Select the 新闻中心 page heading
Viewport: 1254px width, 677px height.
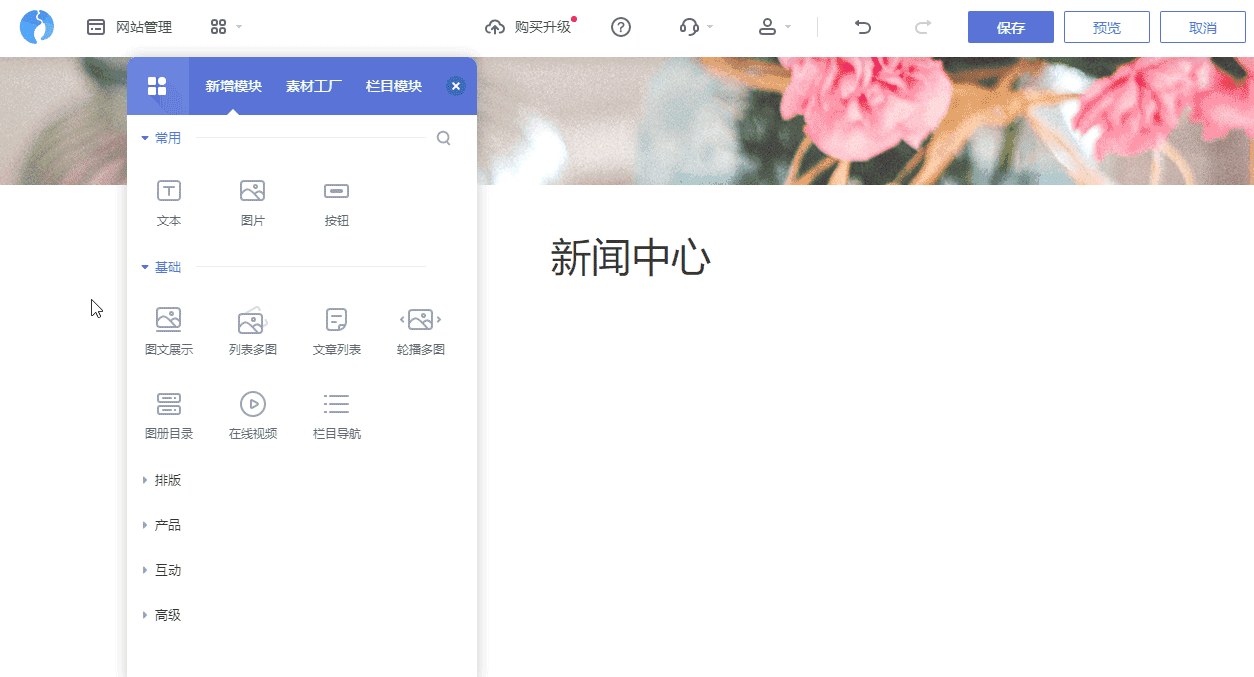point(630,258)
